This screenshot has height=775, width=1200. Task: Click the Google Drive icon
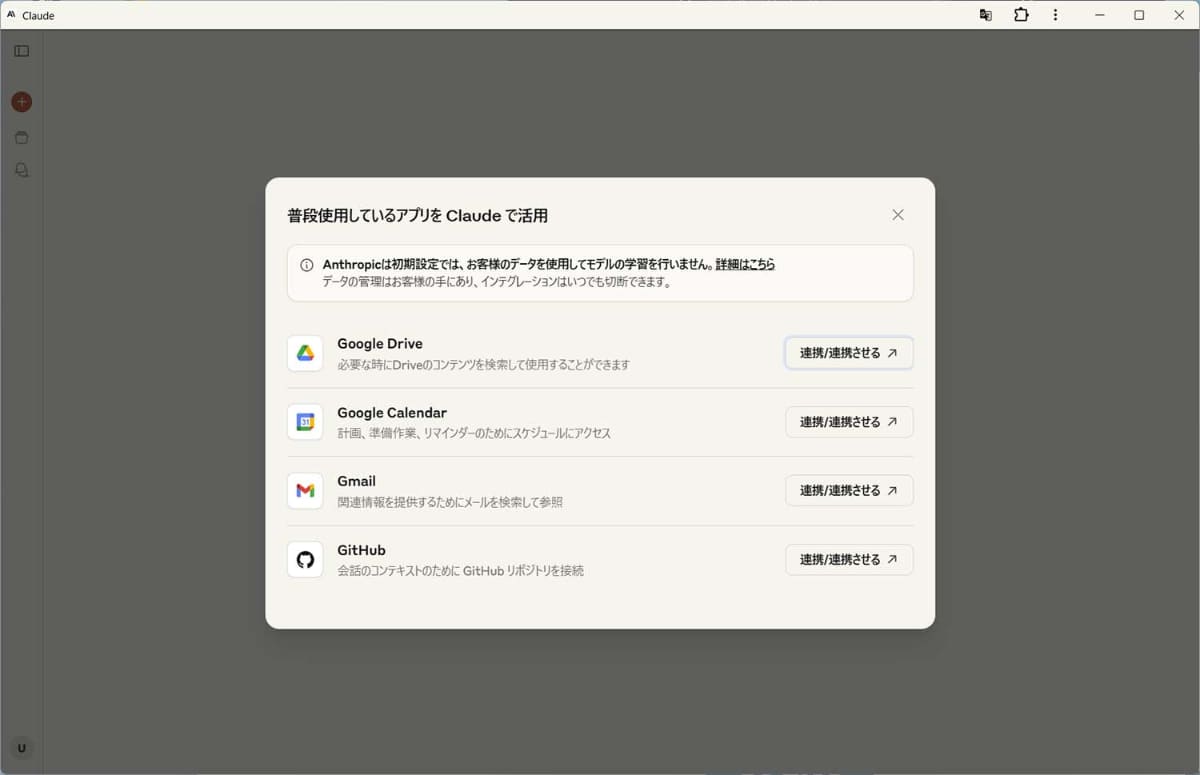pyautogui.click(x=305, y=353)
